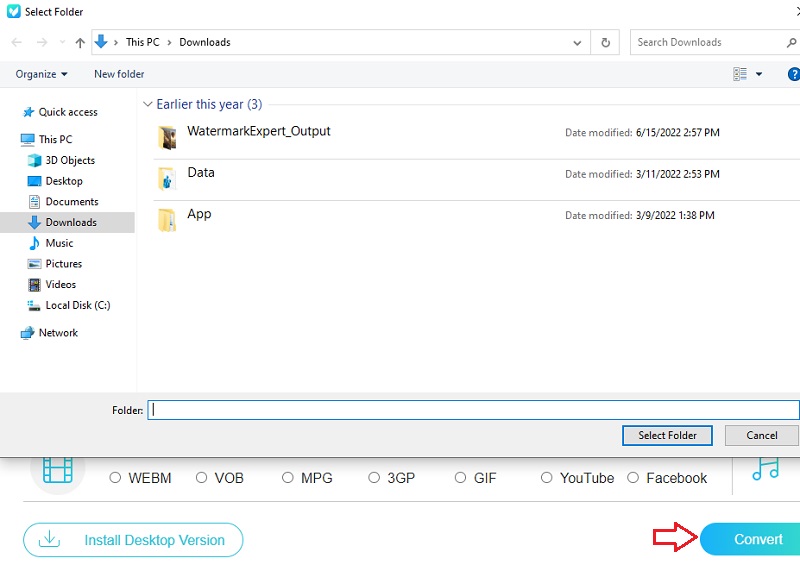Image resolution: width=800 pixels, height=571 pixels.
Task: Choose the YouTube format radio button
Action: coord(546,478)
